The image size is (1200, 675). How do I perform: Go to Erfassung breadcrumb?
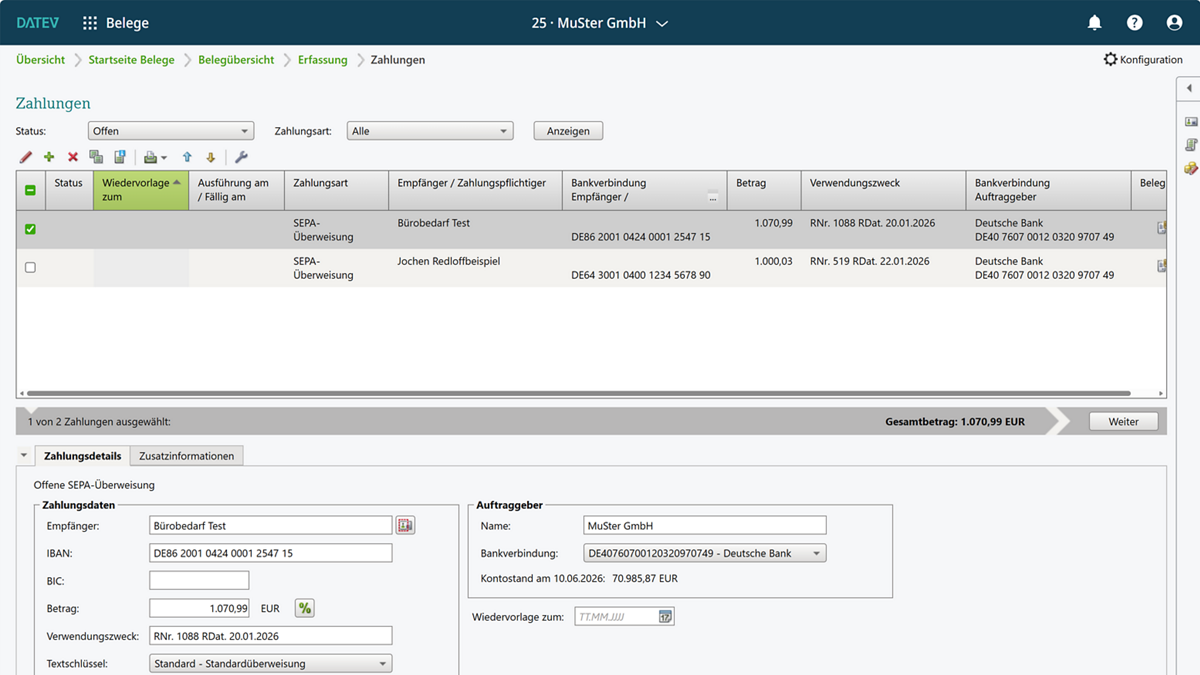coord(323,60)
